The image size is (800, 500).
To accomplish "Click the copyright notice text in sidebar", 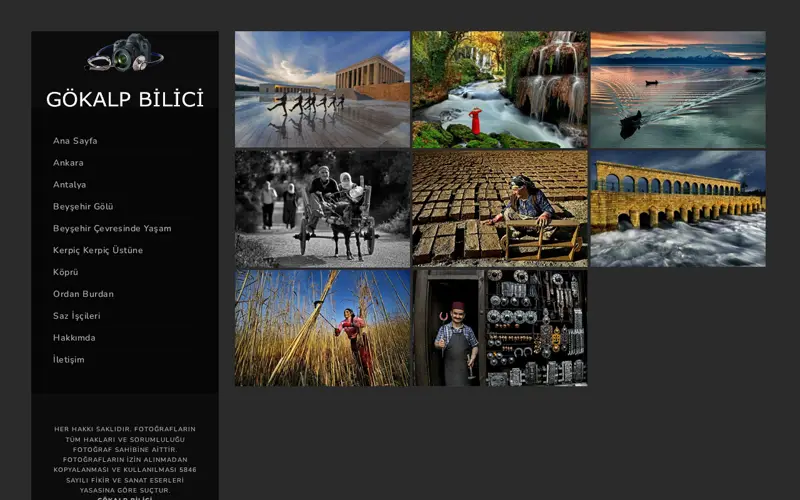I will click(x=125, y=463).
